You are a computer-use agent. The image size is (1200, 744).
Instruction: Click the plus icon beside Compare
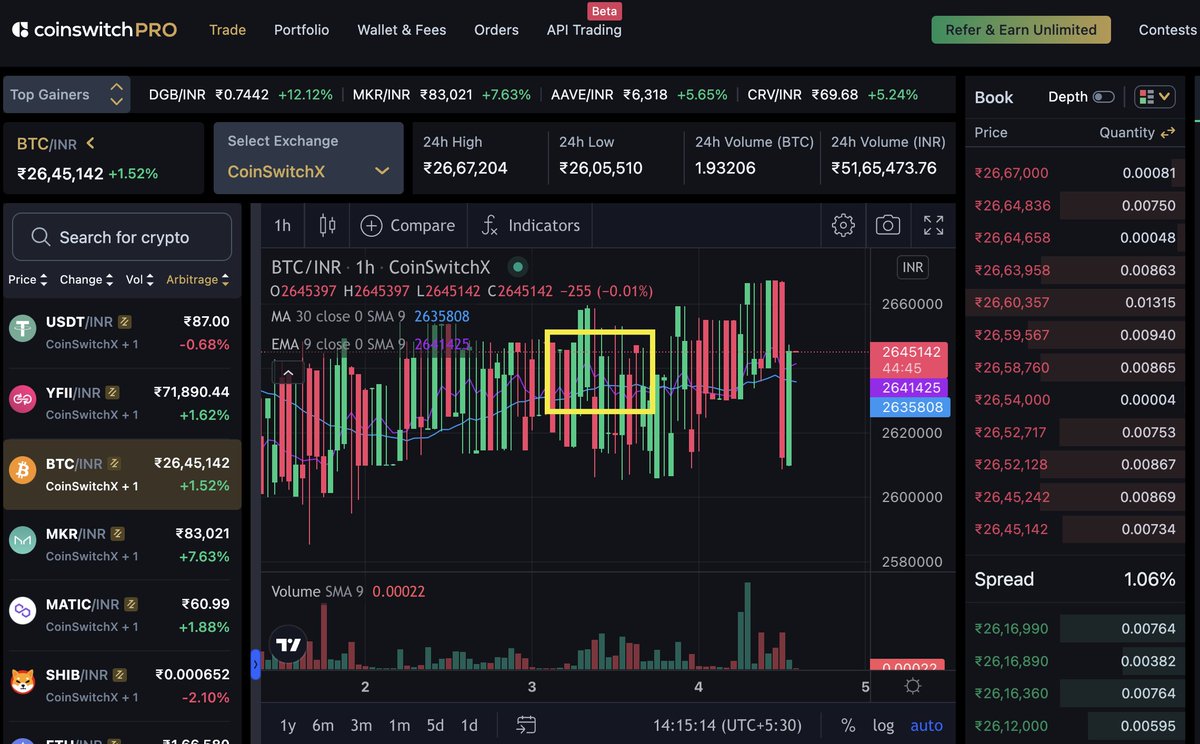click(x=371, y=225)
